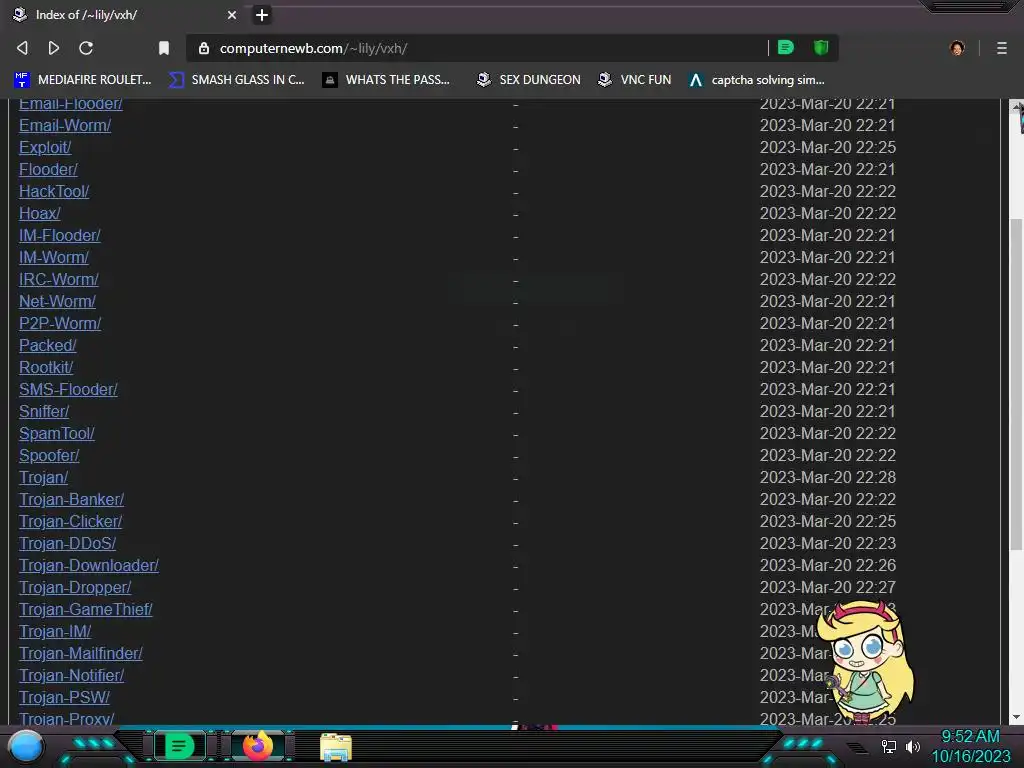Open the Sniffer/ directory link
The width and height of the screenshot is (1024, 768).
(x=44, y=411)
